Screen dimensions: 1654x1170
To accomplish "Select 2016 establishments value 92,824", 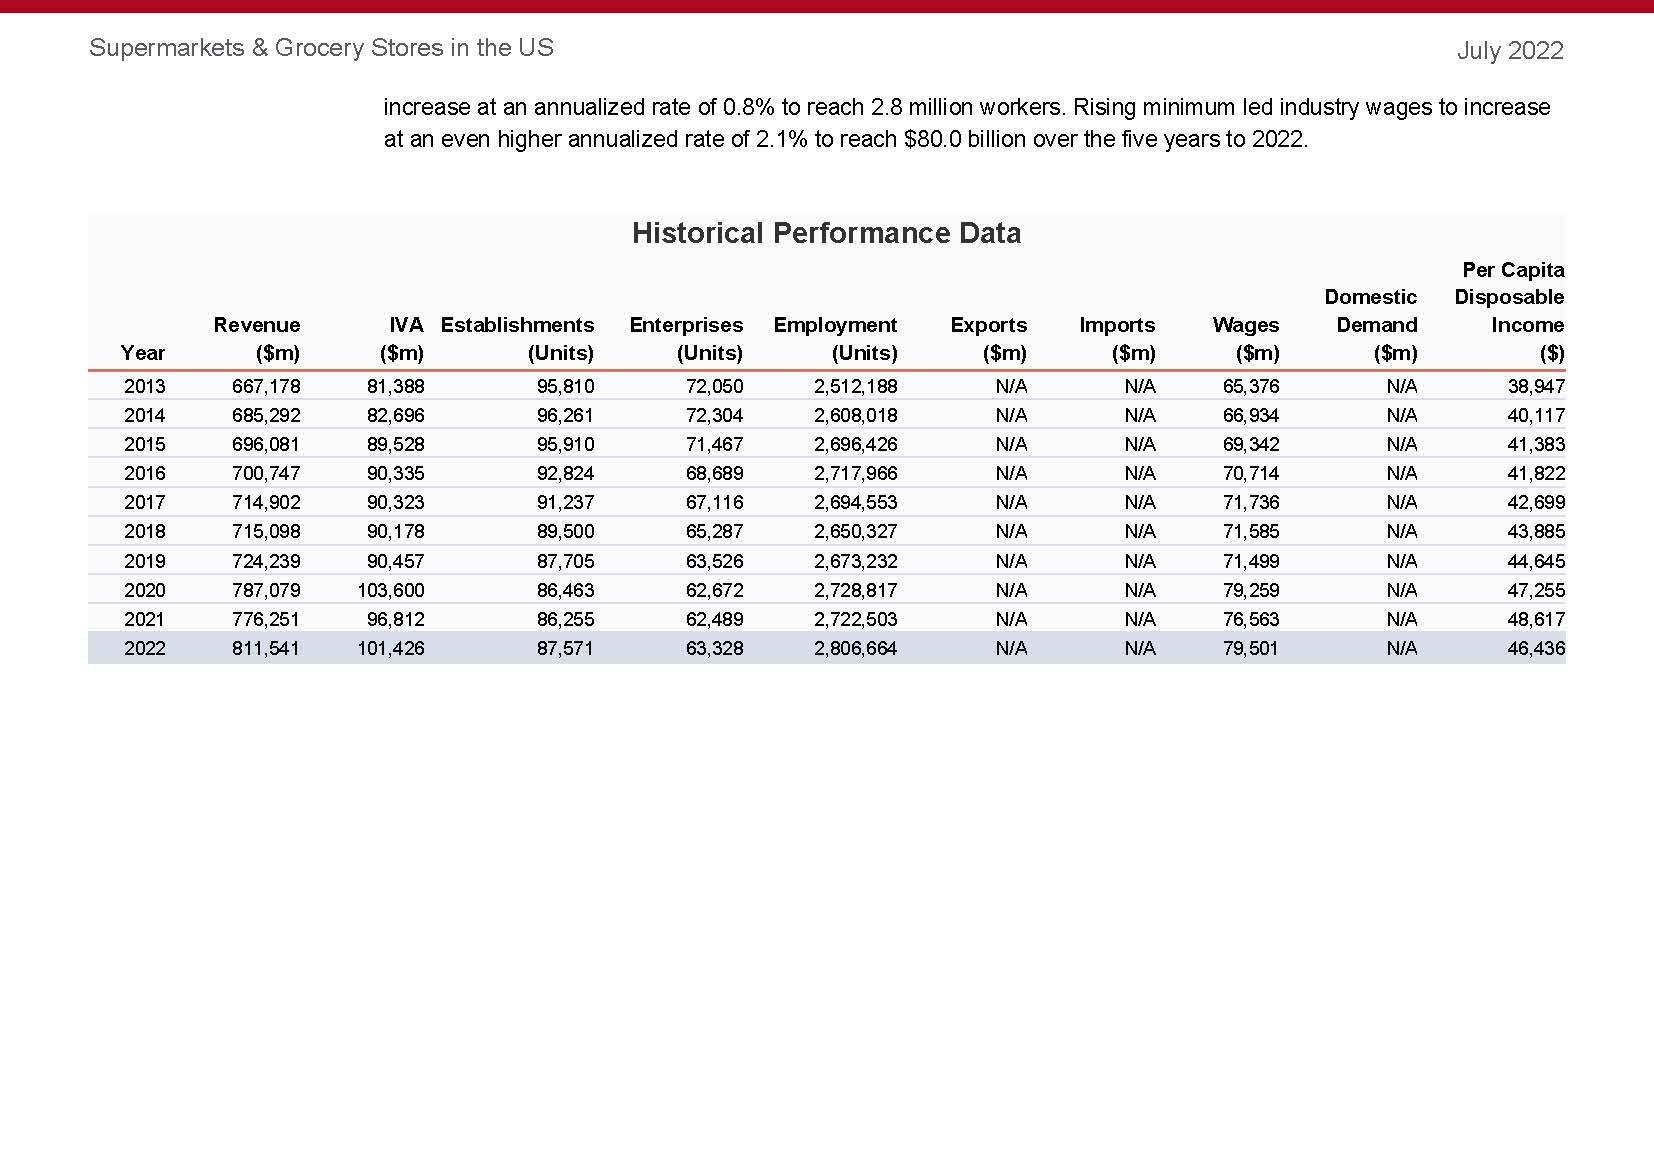I will pyautogui.click(x=565, y=473).
